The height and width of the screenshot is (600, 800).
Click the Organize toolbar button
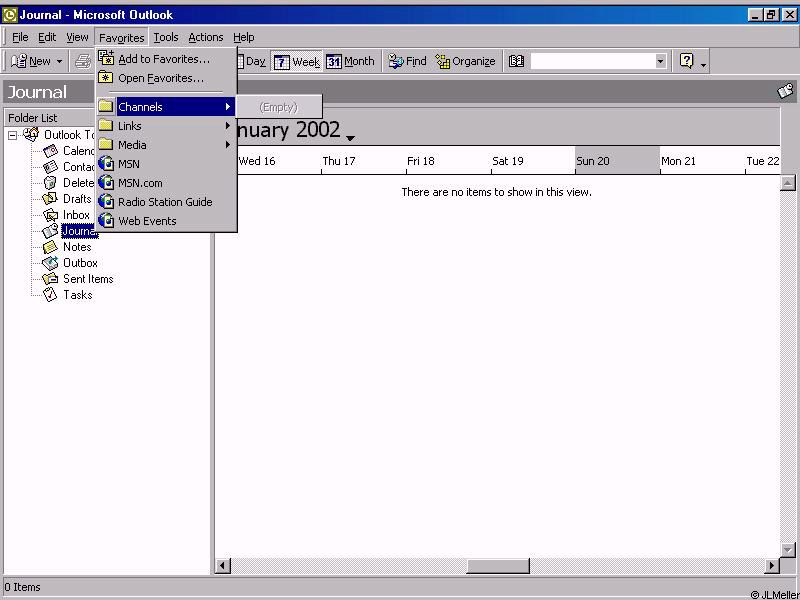pyautogui.click(x=465, y=61)
